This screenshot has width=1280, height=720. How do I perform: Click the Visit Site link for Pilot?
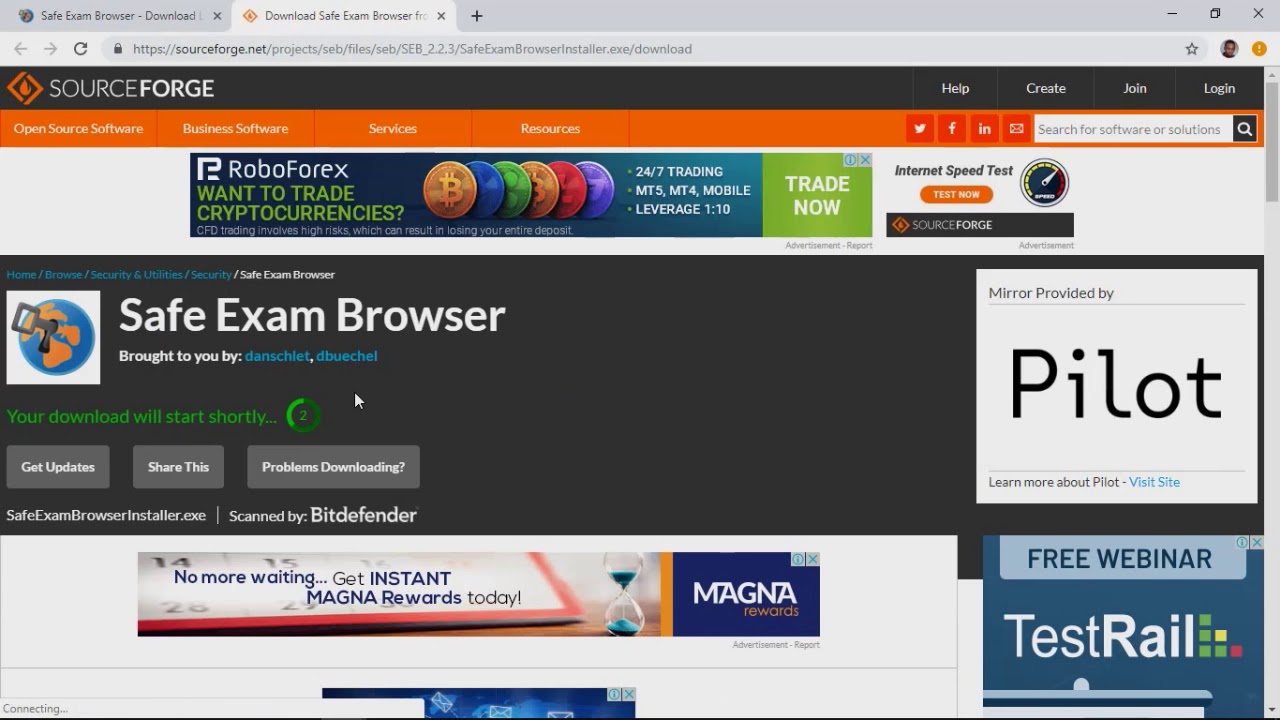[1154, 482]
